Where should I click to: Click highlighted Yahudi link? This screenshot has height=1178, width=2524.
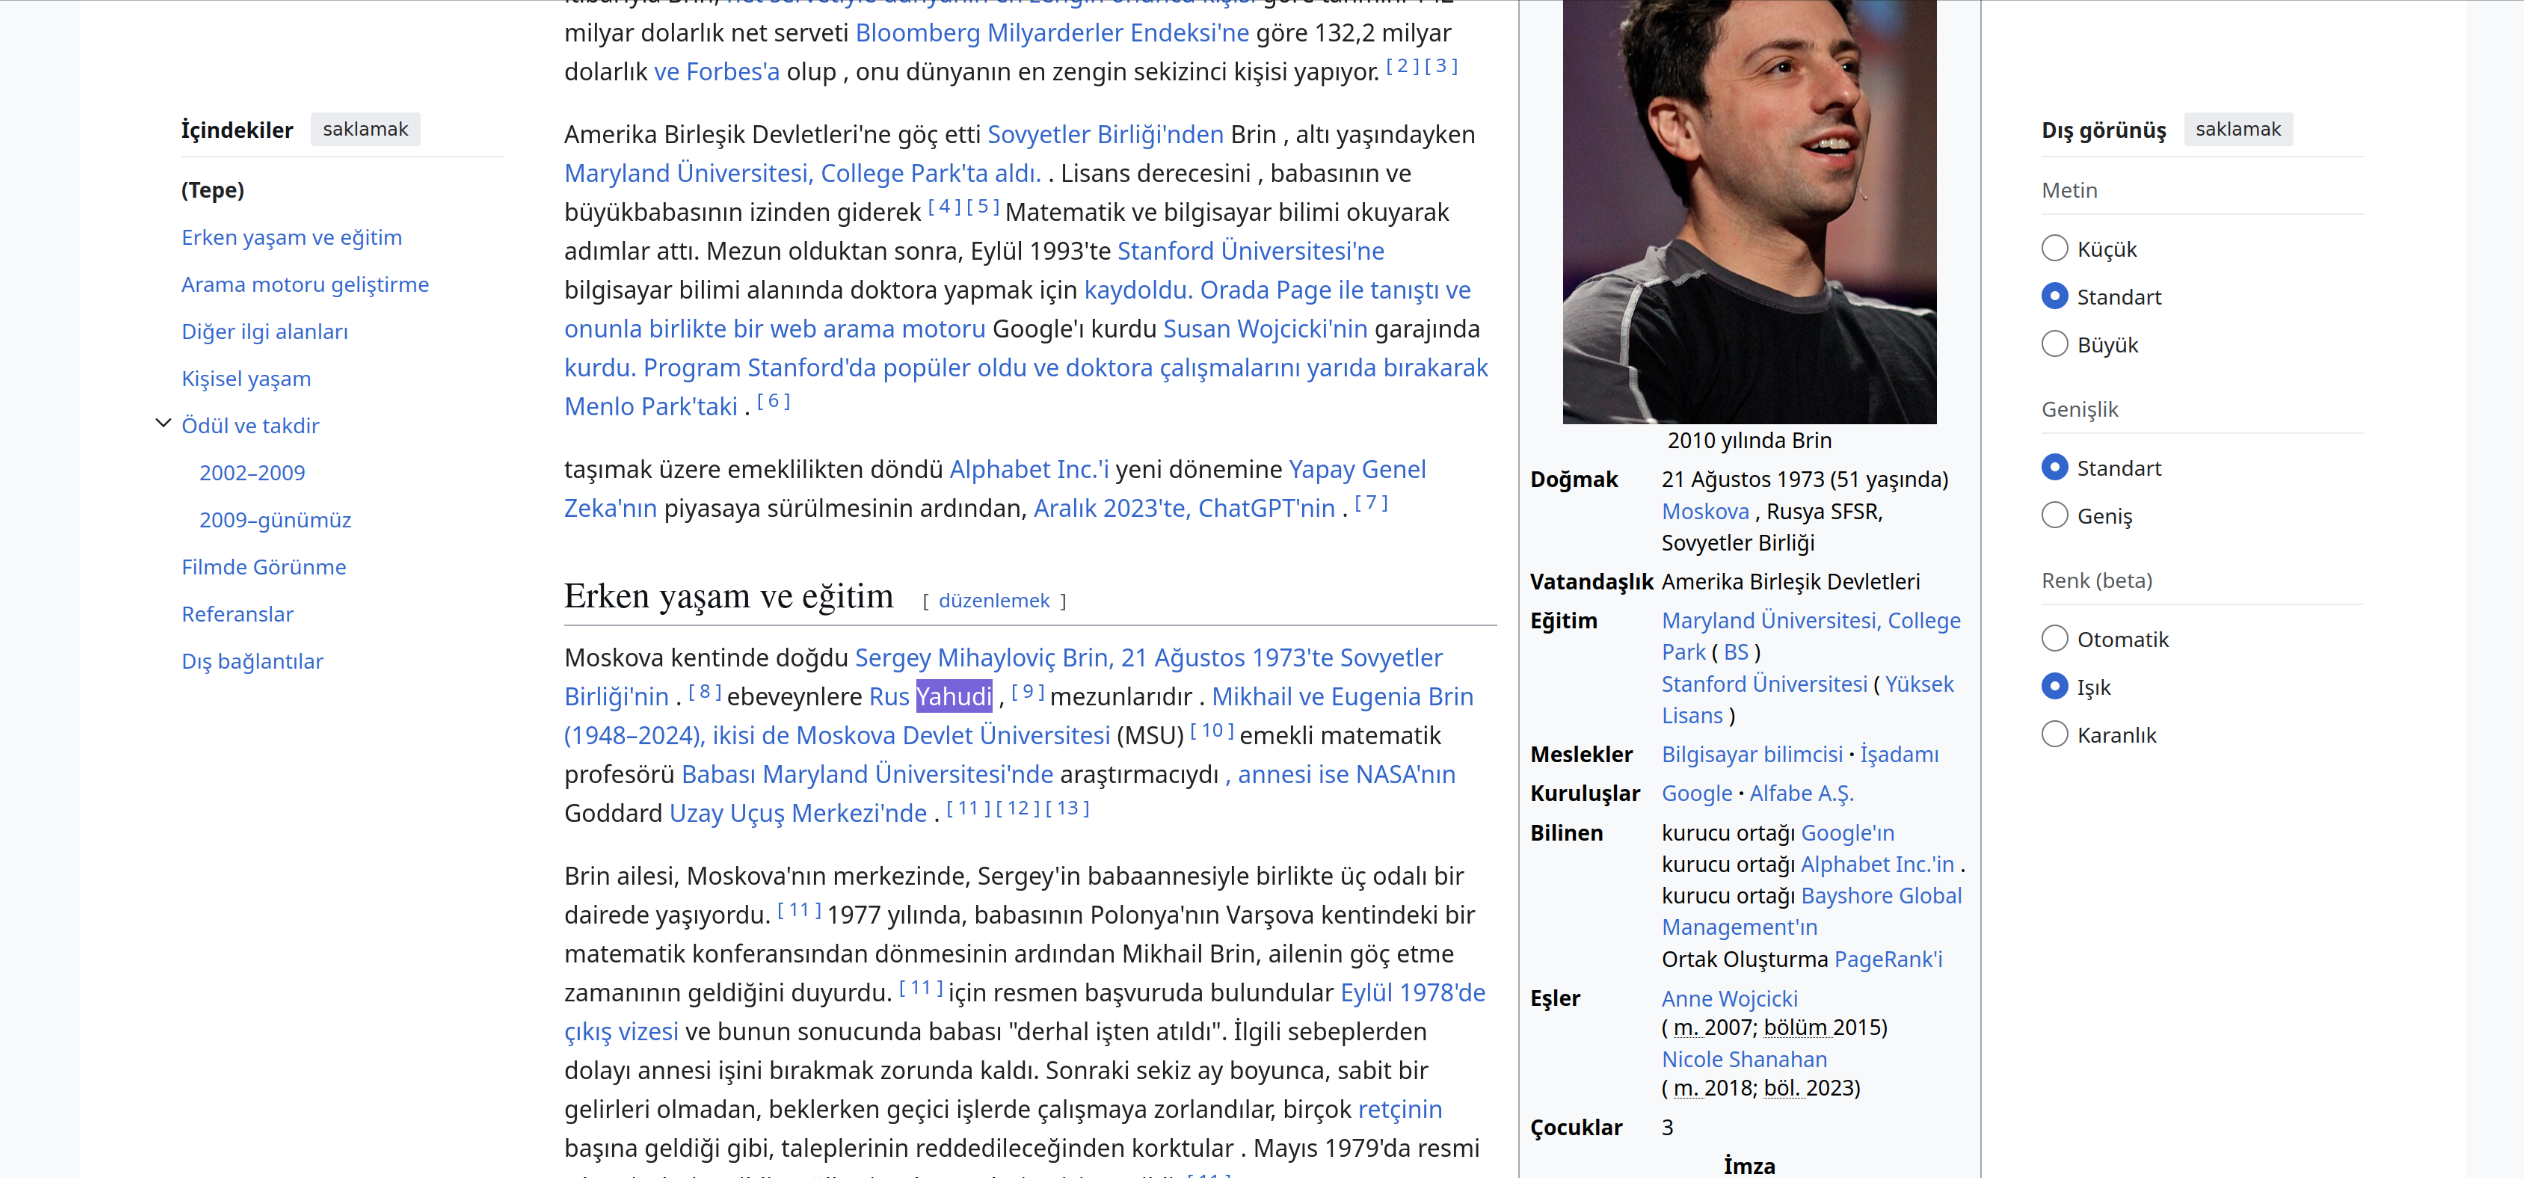click(954, 696)
